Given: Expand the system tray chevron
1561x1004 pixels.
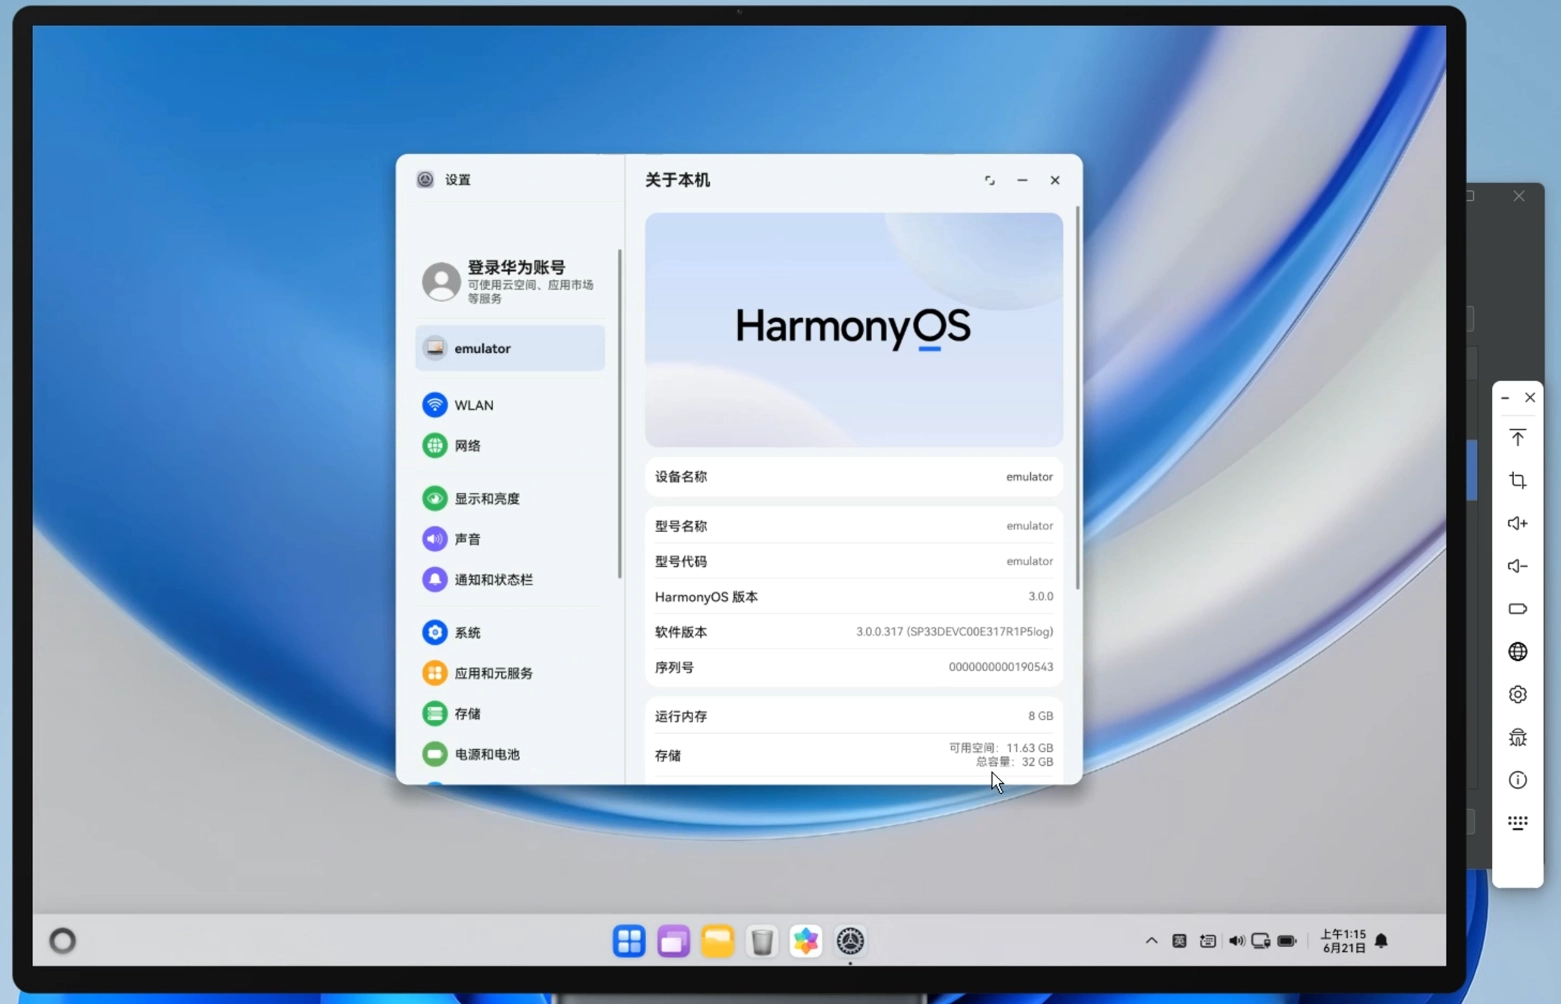Looking at the screenshot, I should coord(1152,941).
